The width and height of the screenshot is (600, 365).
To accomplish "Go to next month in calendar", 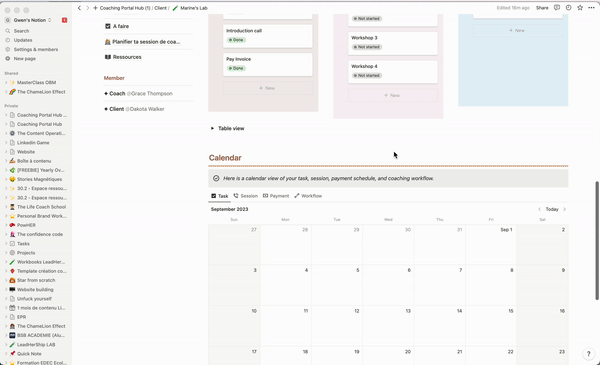I will pos(564,209).
